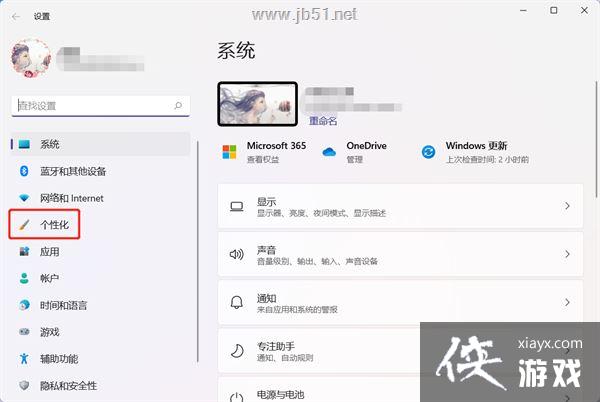Minimize the Settings window
Image resolution: width=600 pixels, height=402 pixels.
click(x=523, y=10)
